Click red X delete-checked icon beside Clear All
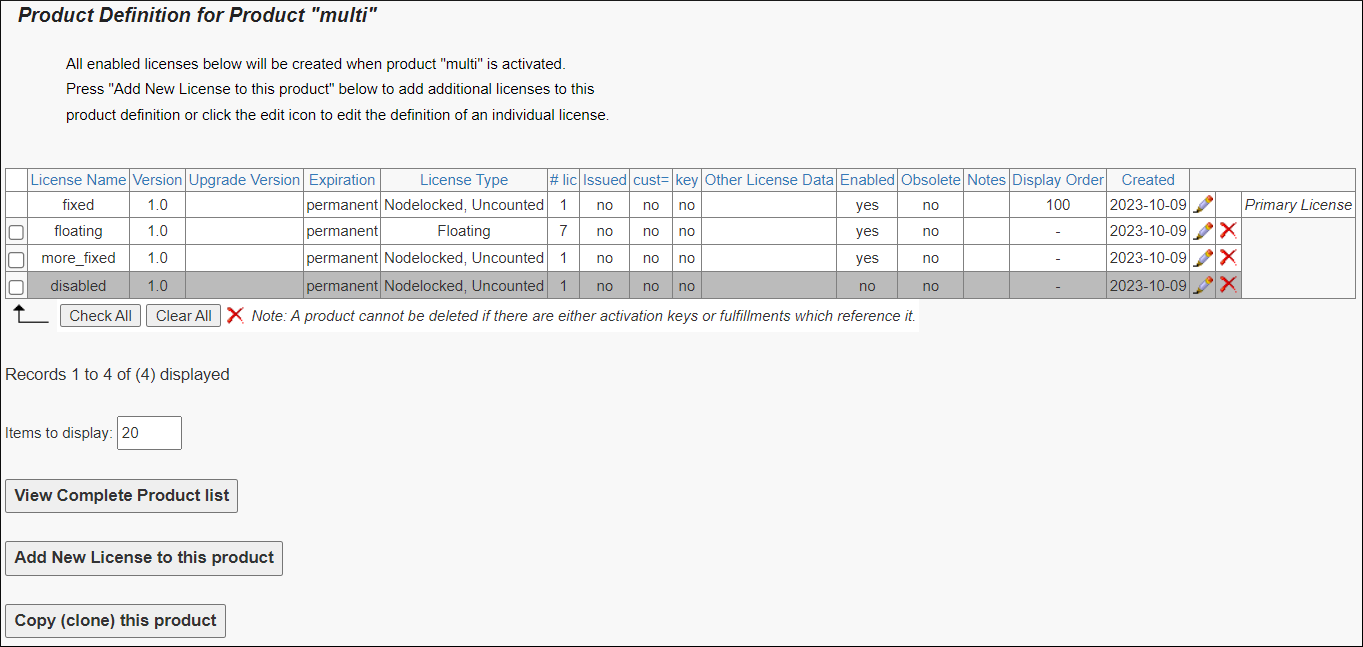This screenshot has height=647, width=1363. [x=235, y=316]
